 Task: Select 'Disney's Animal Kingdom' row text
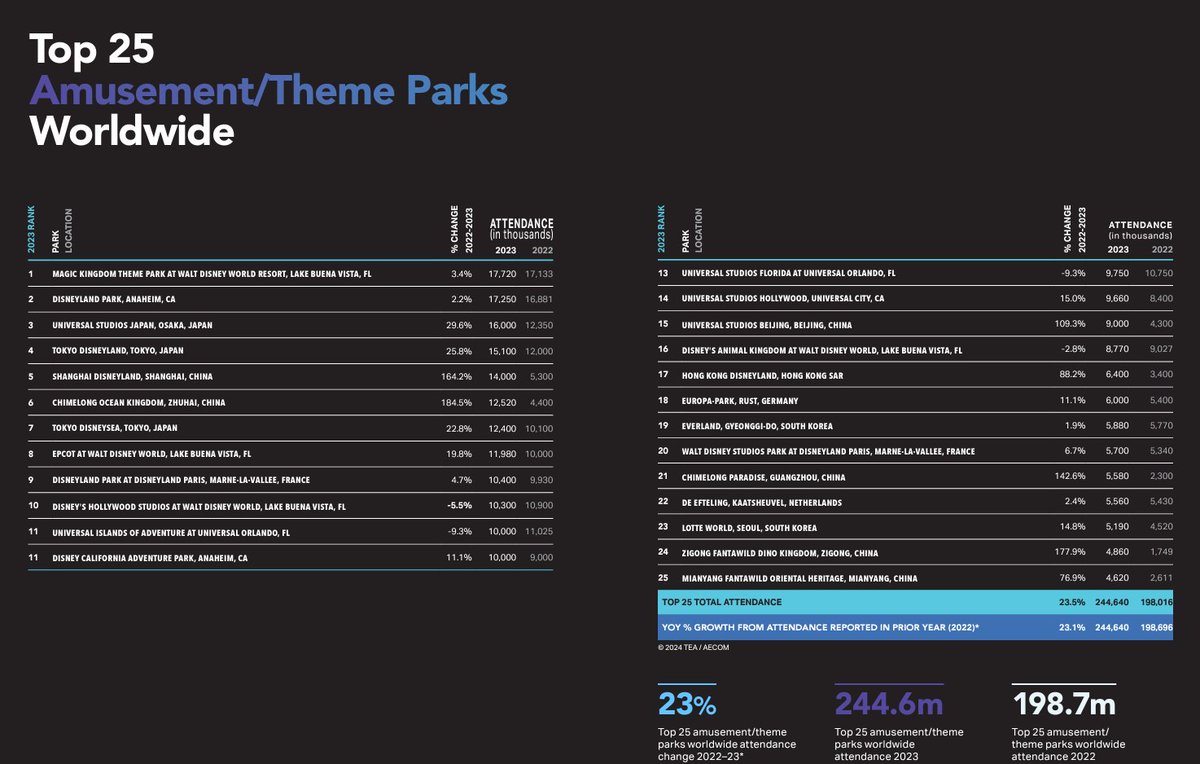pyautogui.click(x=821, y=351)
